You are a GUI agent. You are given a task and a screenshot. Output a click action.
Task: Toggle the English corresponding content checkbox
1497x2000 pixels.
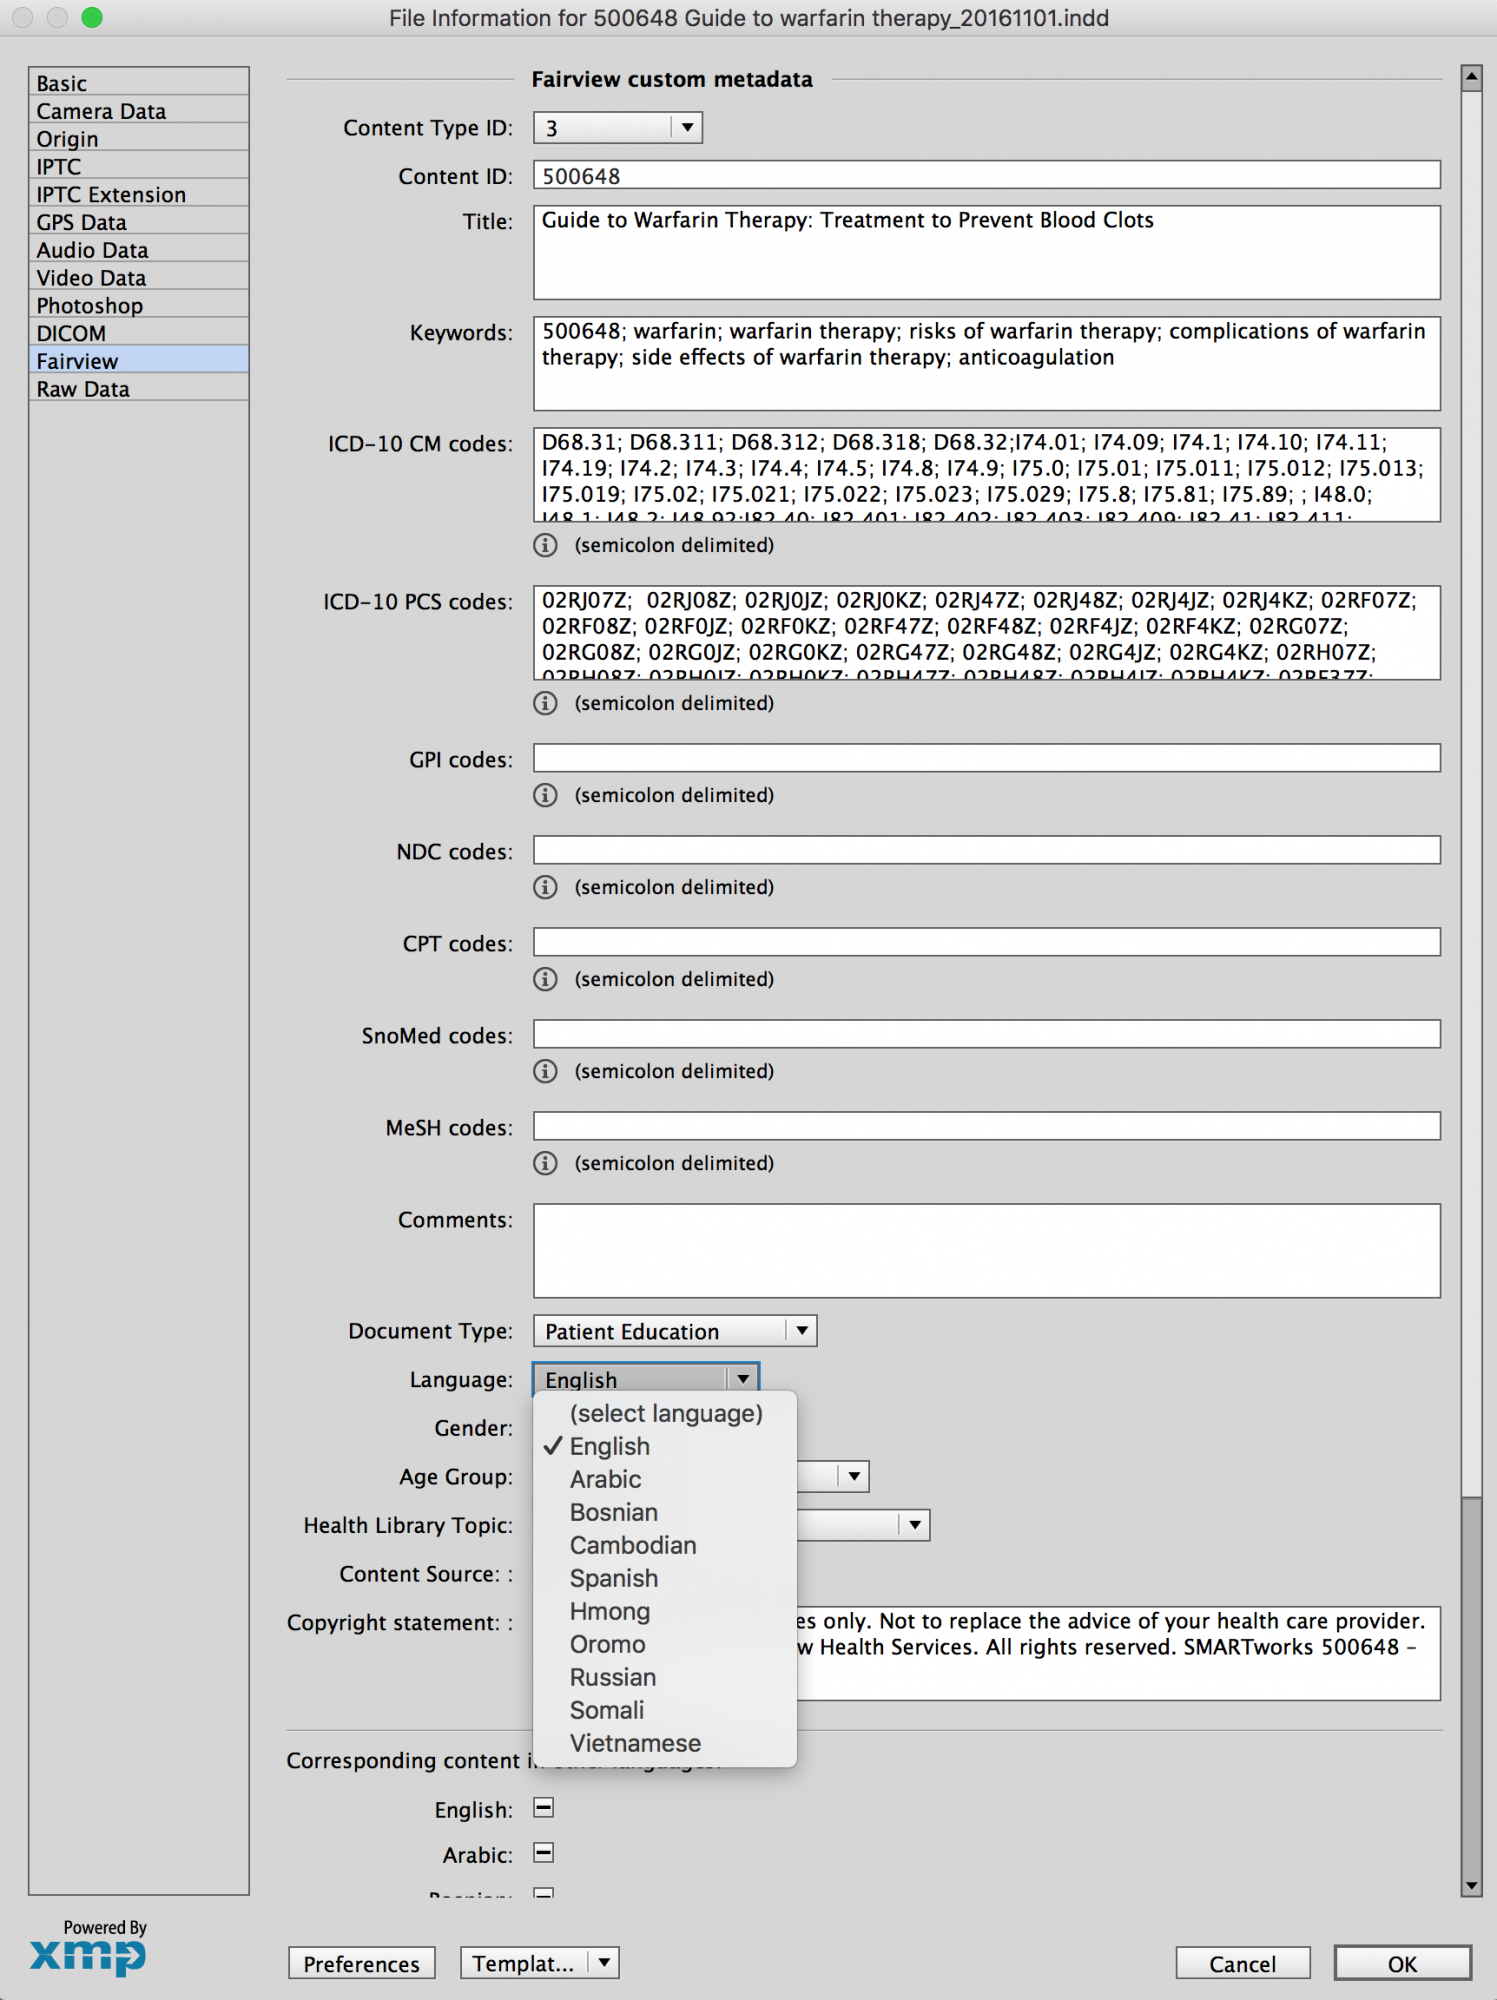544,1808
